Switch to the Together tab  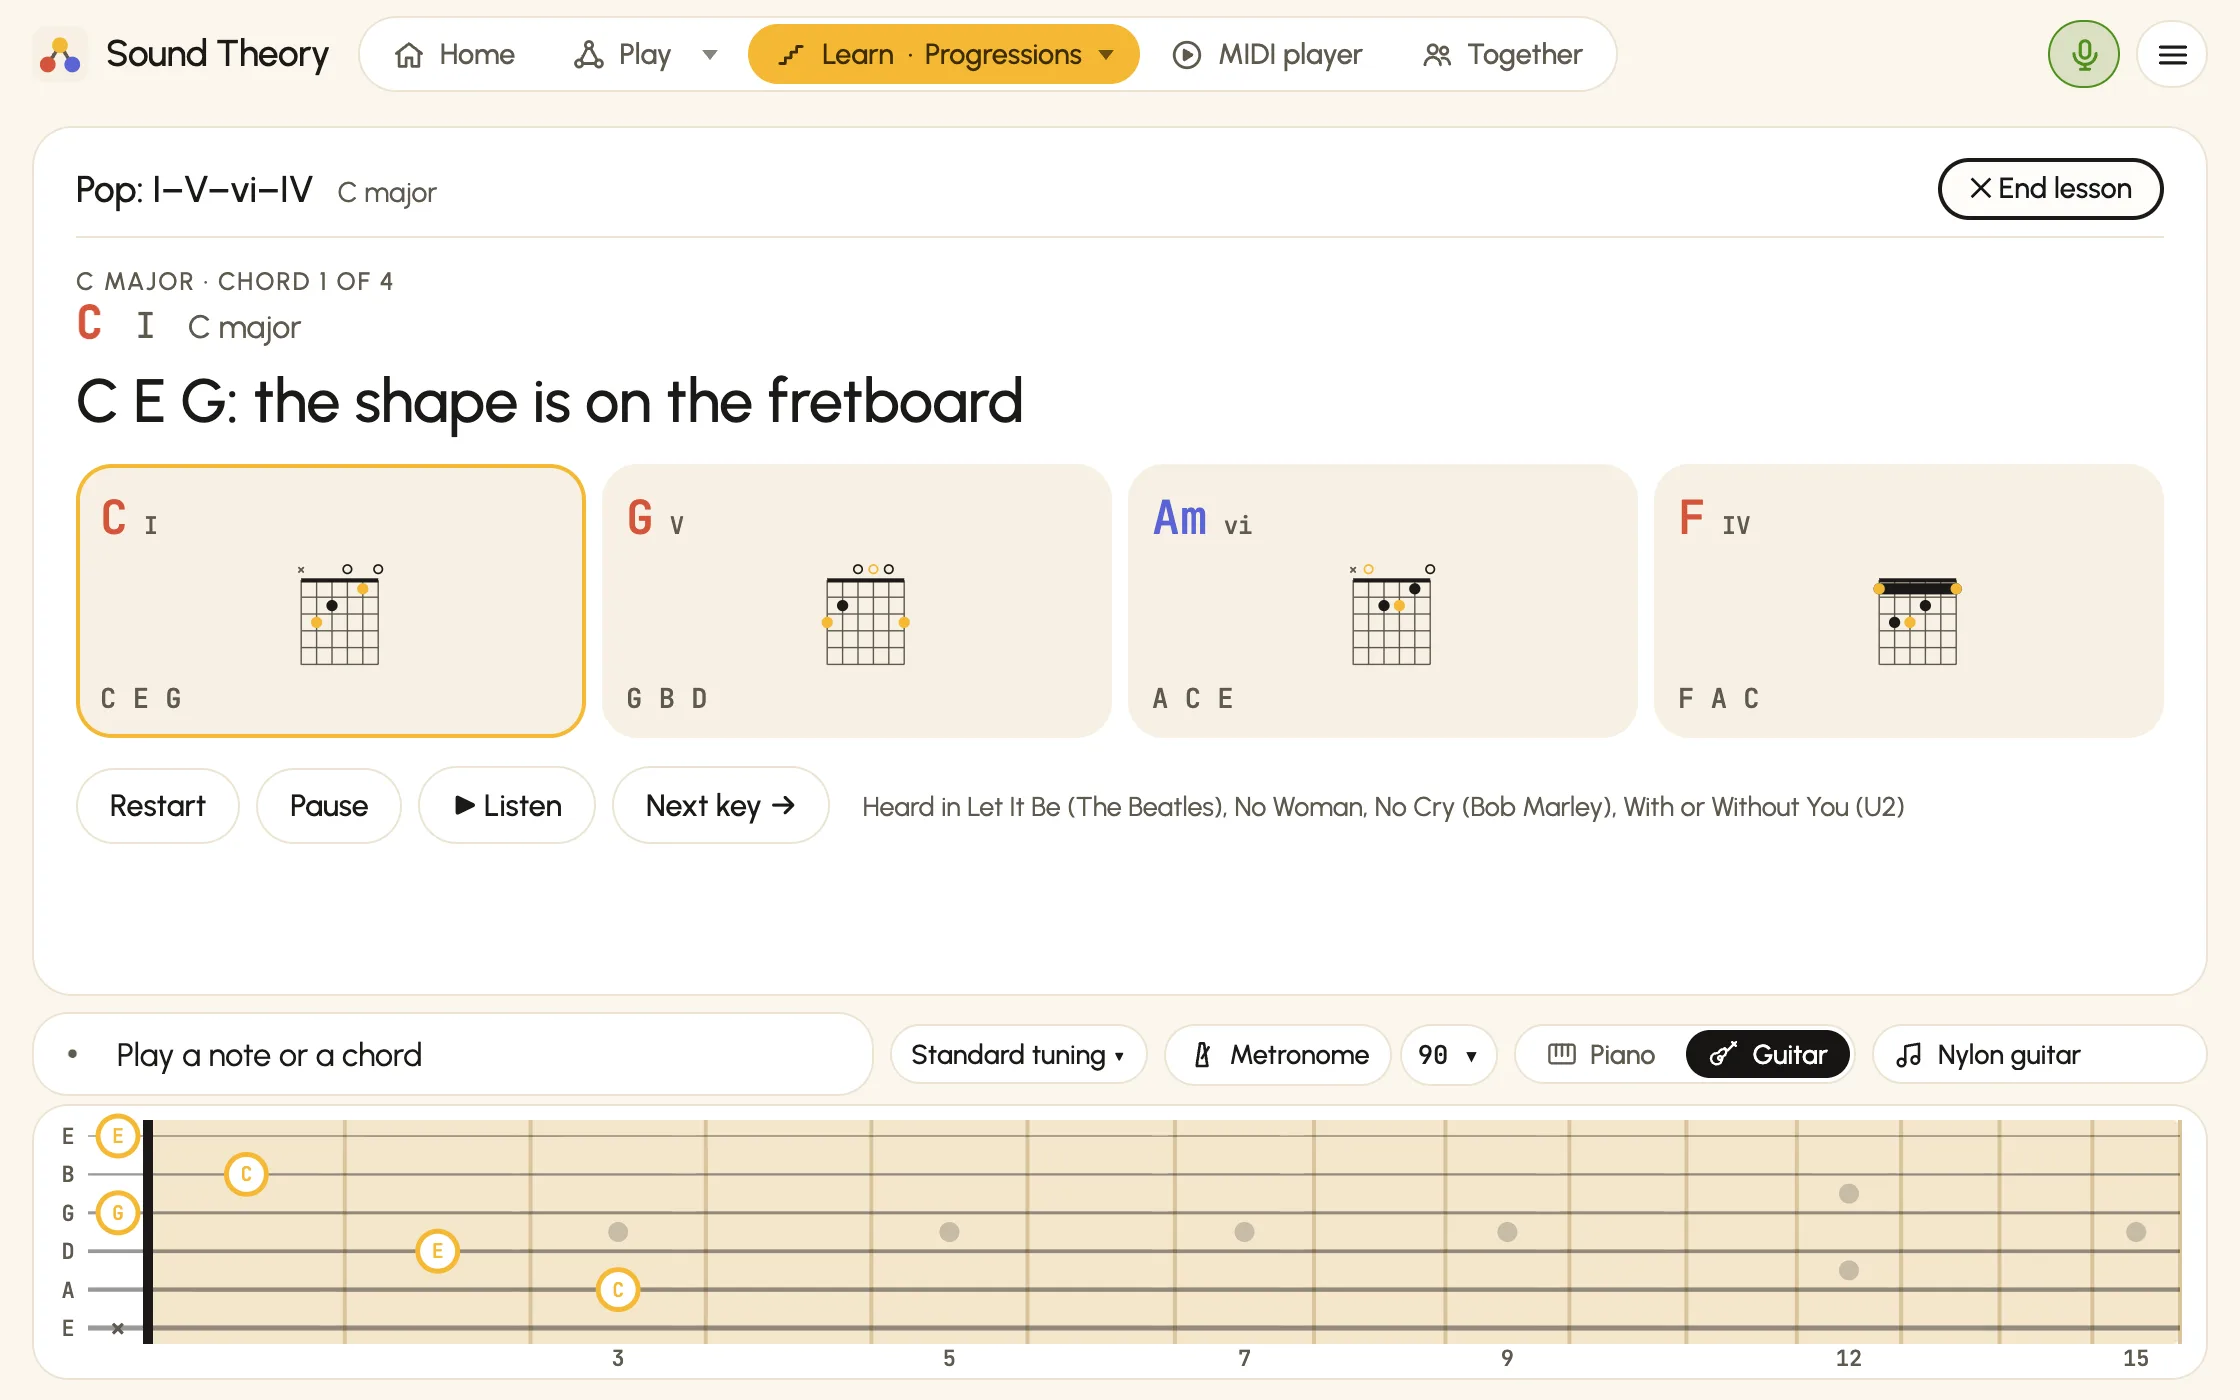[x=1503, y=54]
